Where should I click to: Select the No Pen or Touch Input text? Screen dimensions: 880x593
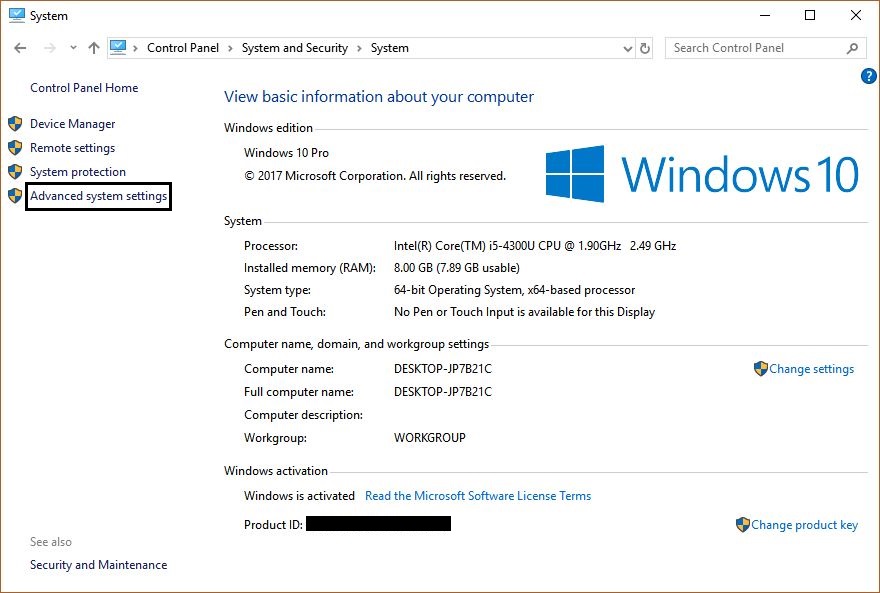[x=524, y=312]
